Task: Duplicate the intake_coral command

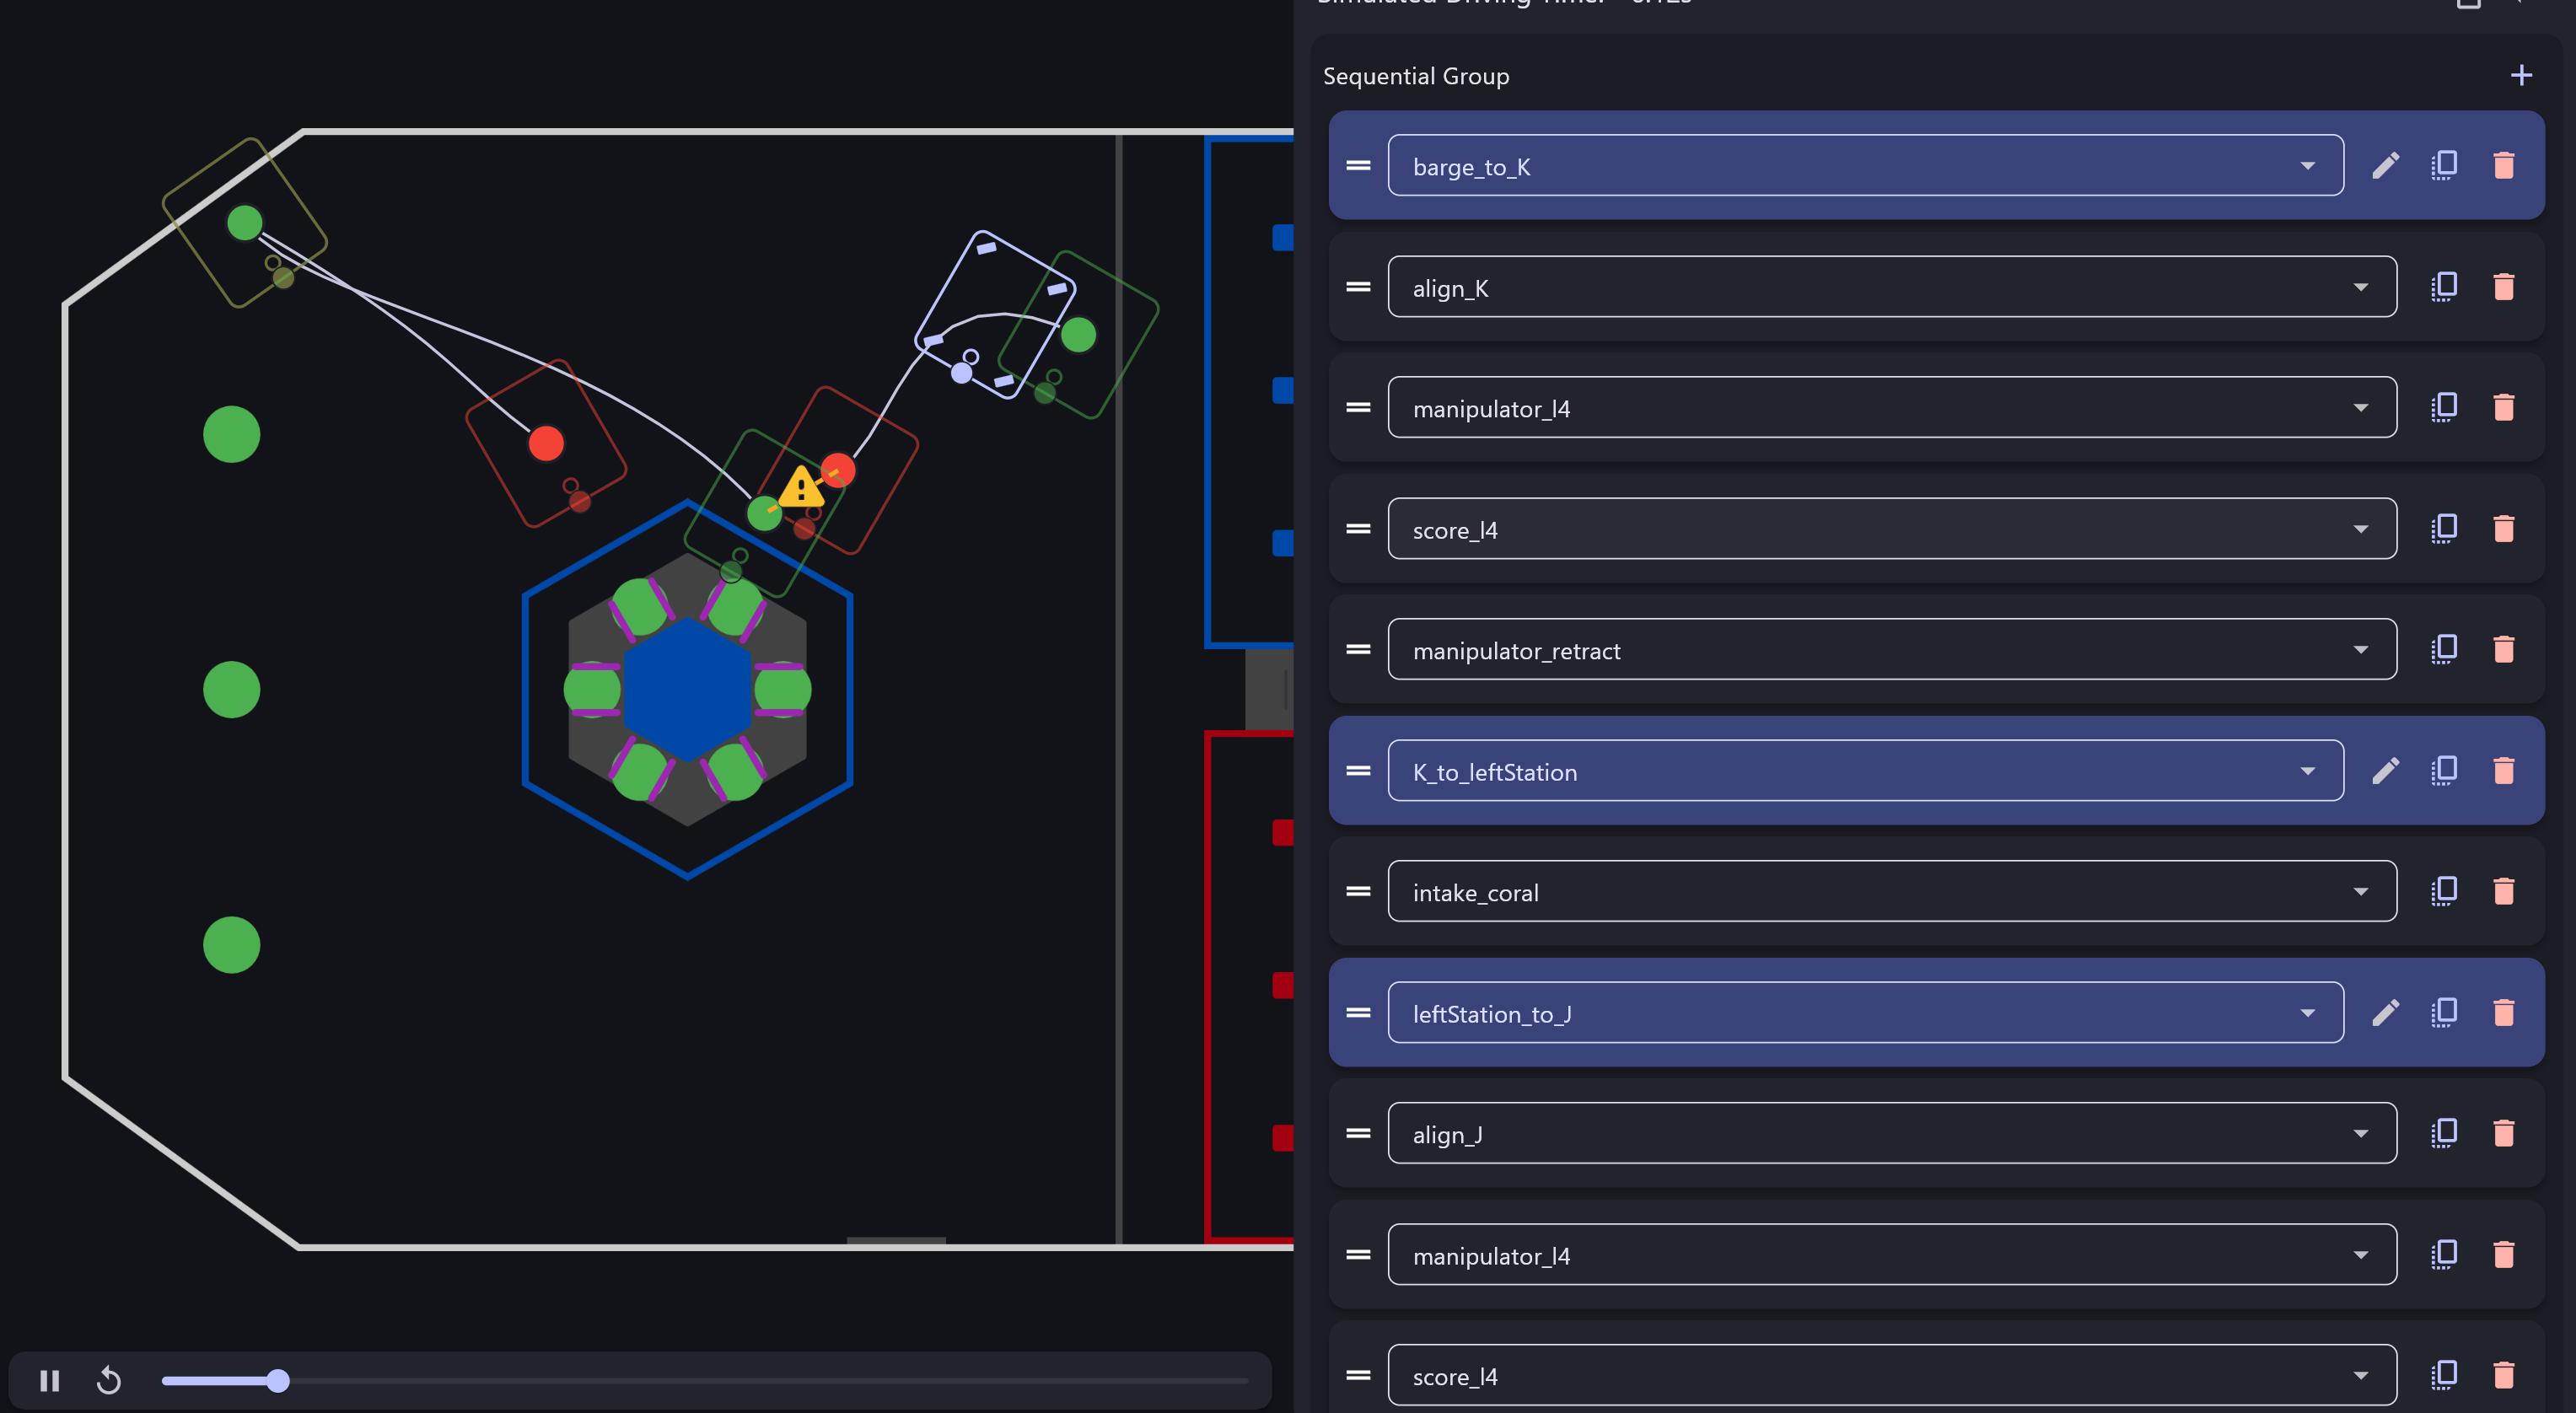Action: 2444,891
